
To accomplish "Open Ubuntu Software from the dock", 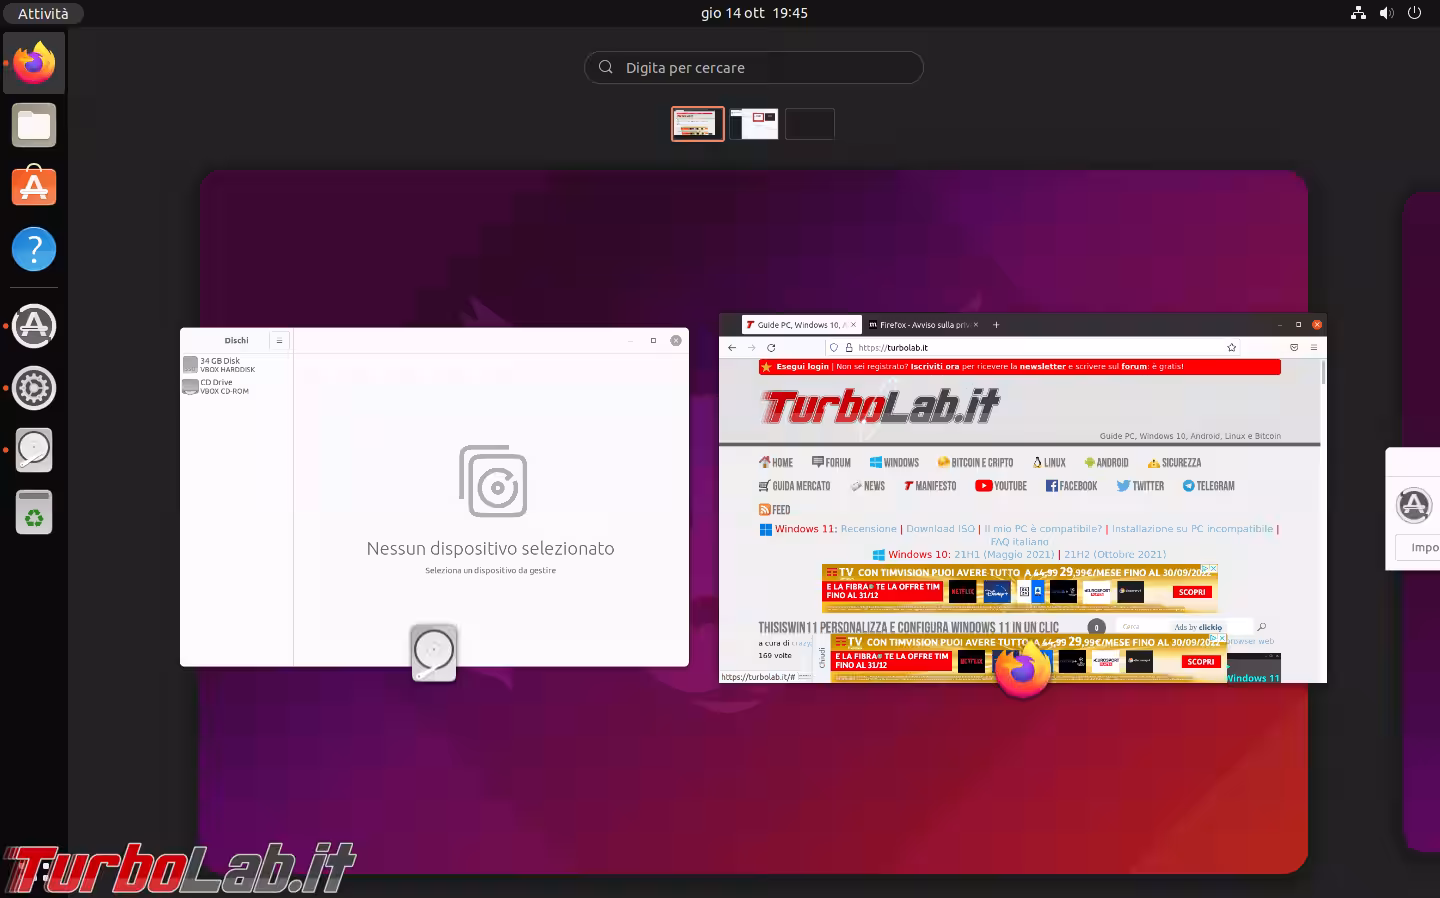I will tap(34, 187).
